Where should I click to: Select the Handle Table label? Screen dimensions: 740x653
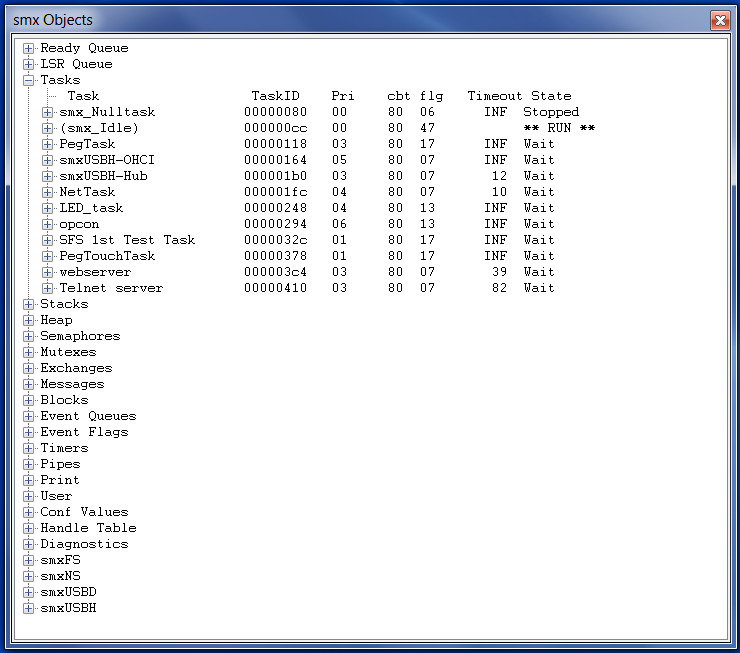click(x=88, y=528)
